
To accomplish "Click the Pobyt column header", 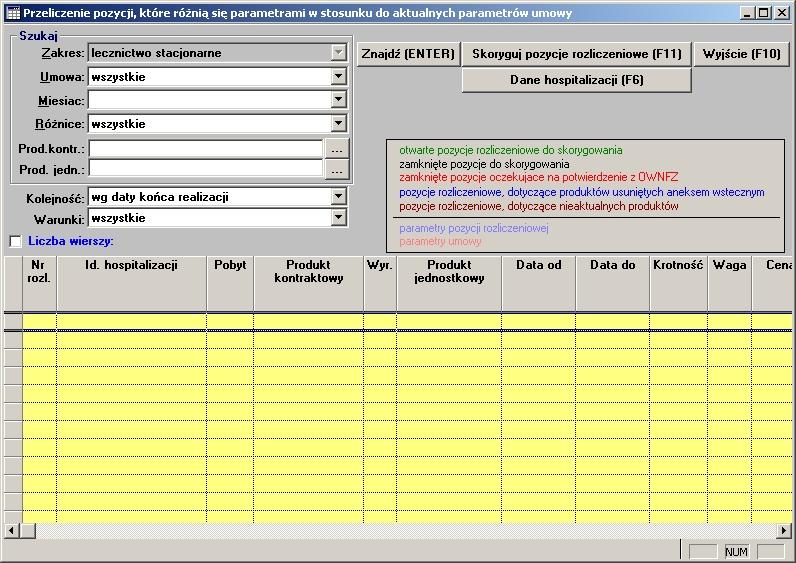I will coord(230,283).
